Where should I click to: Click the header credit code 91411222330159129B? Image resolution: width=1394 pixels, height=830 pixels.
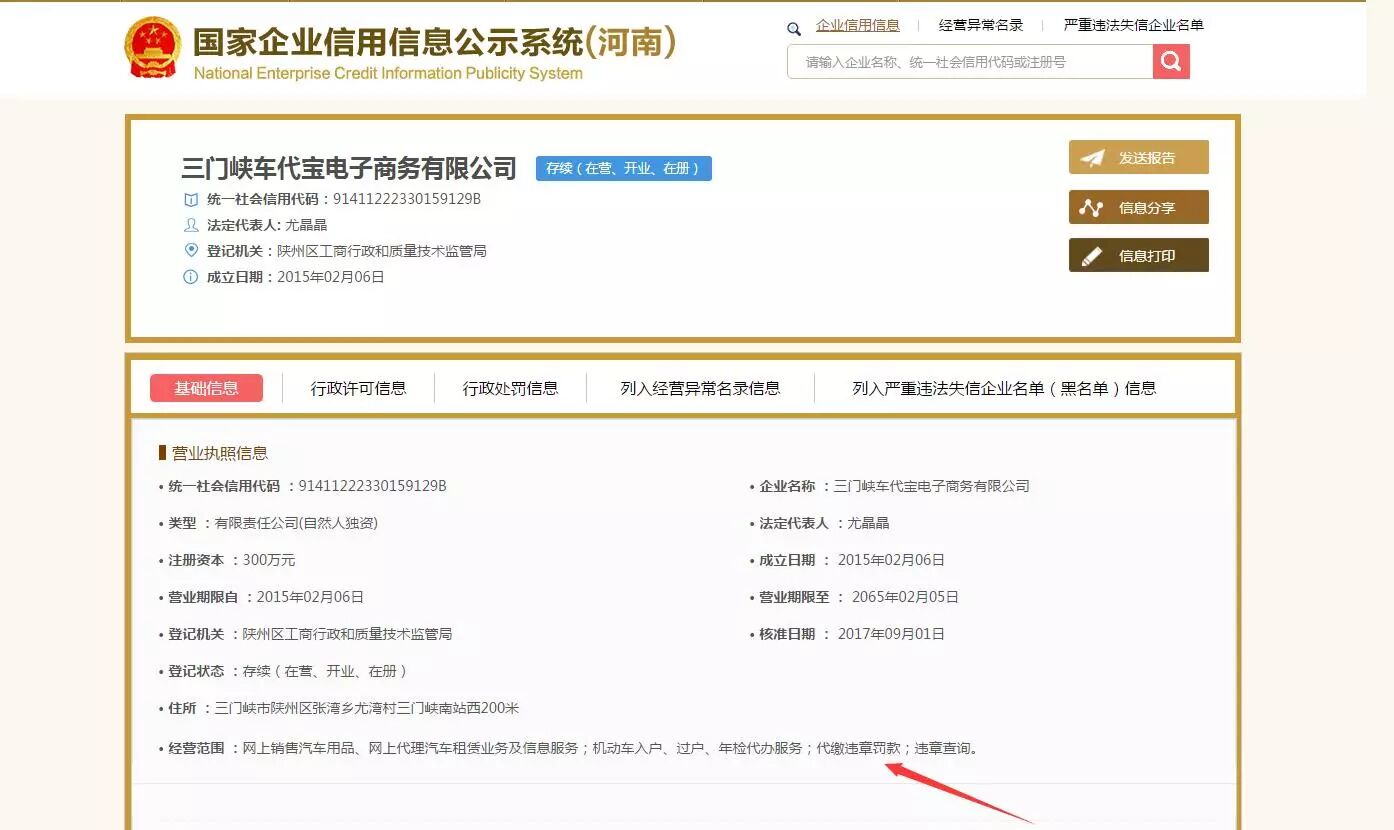(x=407, y=199)
